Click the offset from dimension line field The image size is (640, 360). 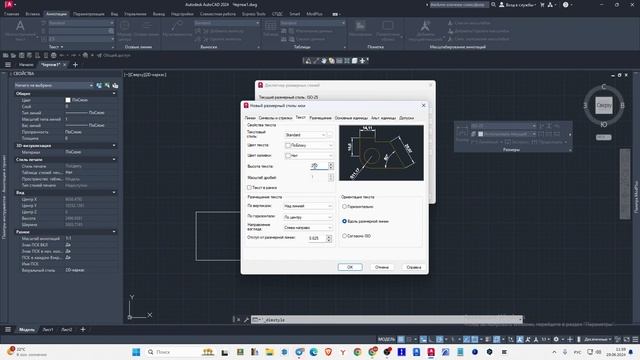pos(316,238)
